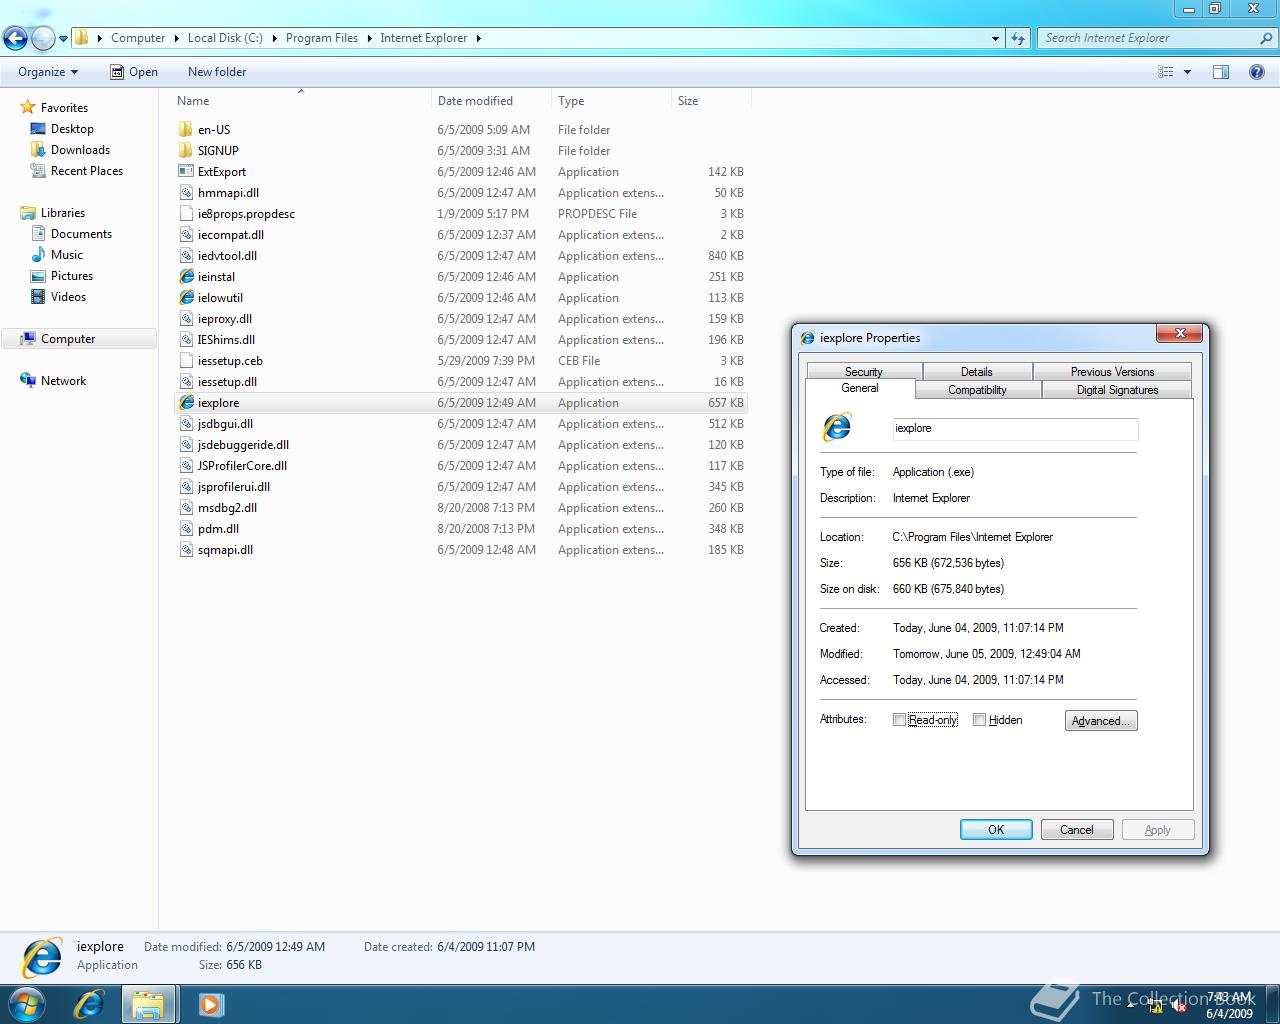Select the sqmapi.dll file name
Viewport: 1280px width, 1024px height.
tap(225, 550)
